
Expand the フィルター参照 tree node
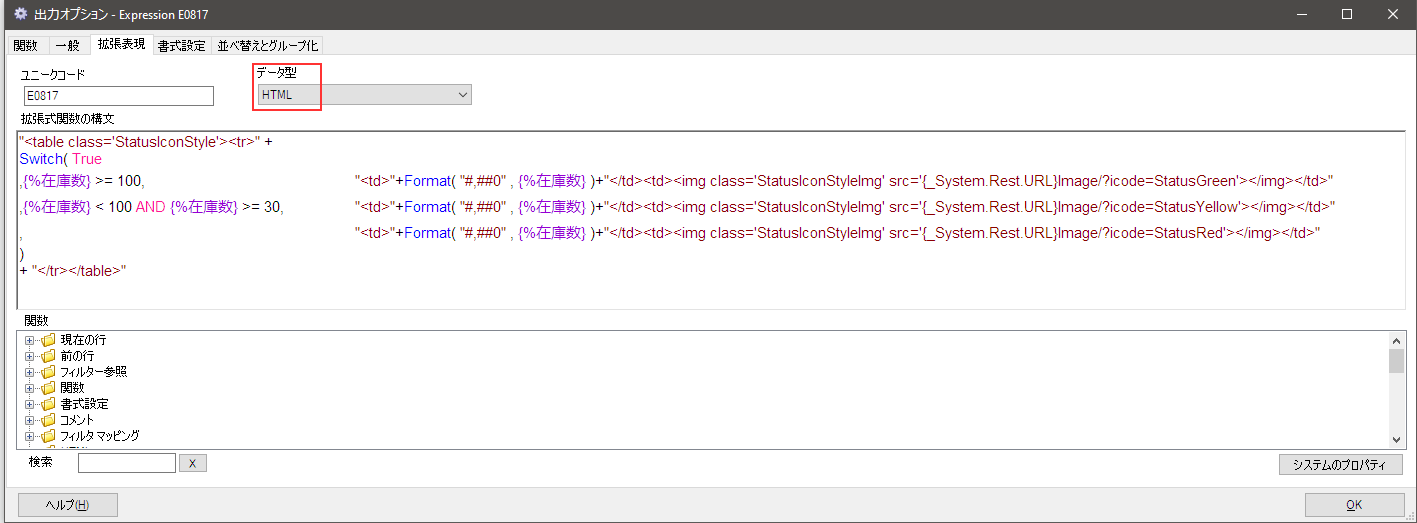(x=30, y=372)
